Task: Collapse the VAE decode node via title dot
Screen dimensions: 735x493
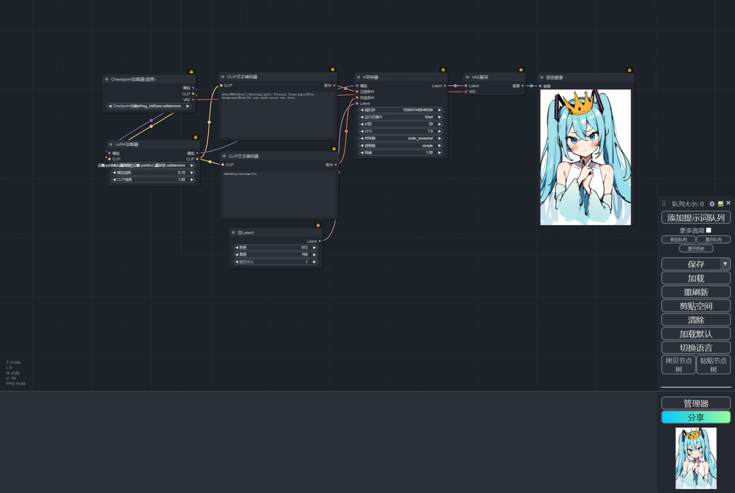Action: pyautogui.click(x=467, y=77)
